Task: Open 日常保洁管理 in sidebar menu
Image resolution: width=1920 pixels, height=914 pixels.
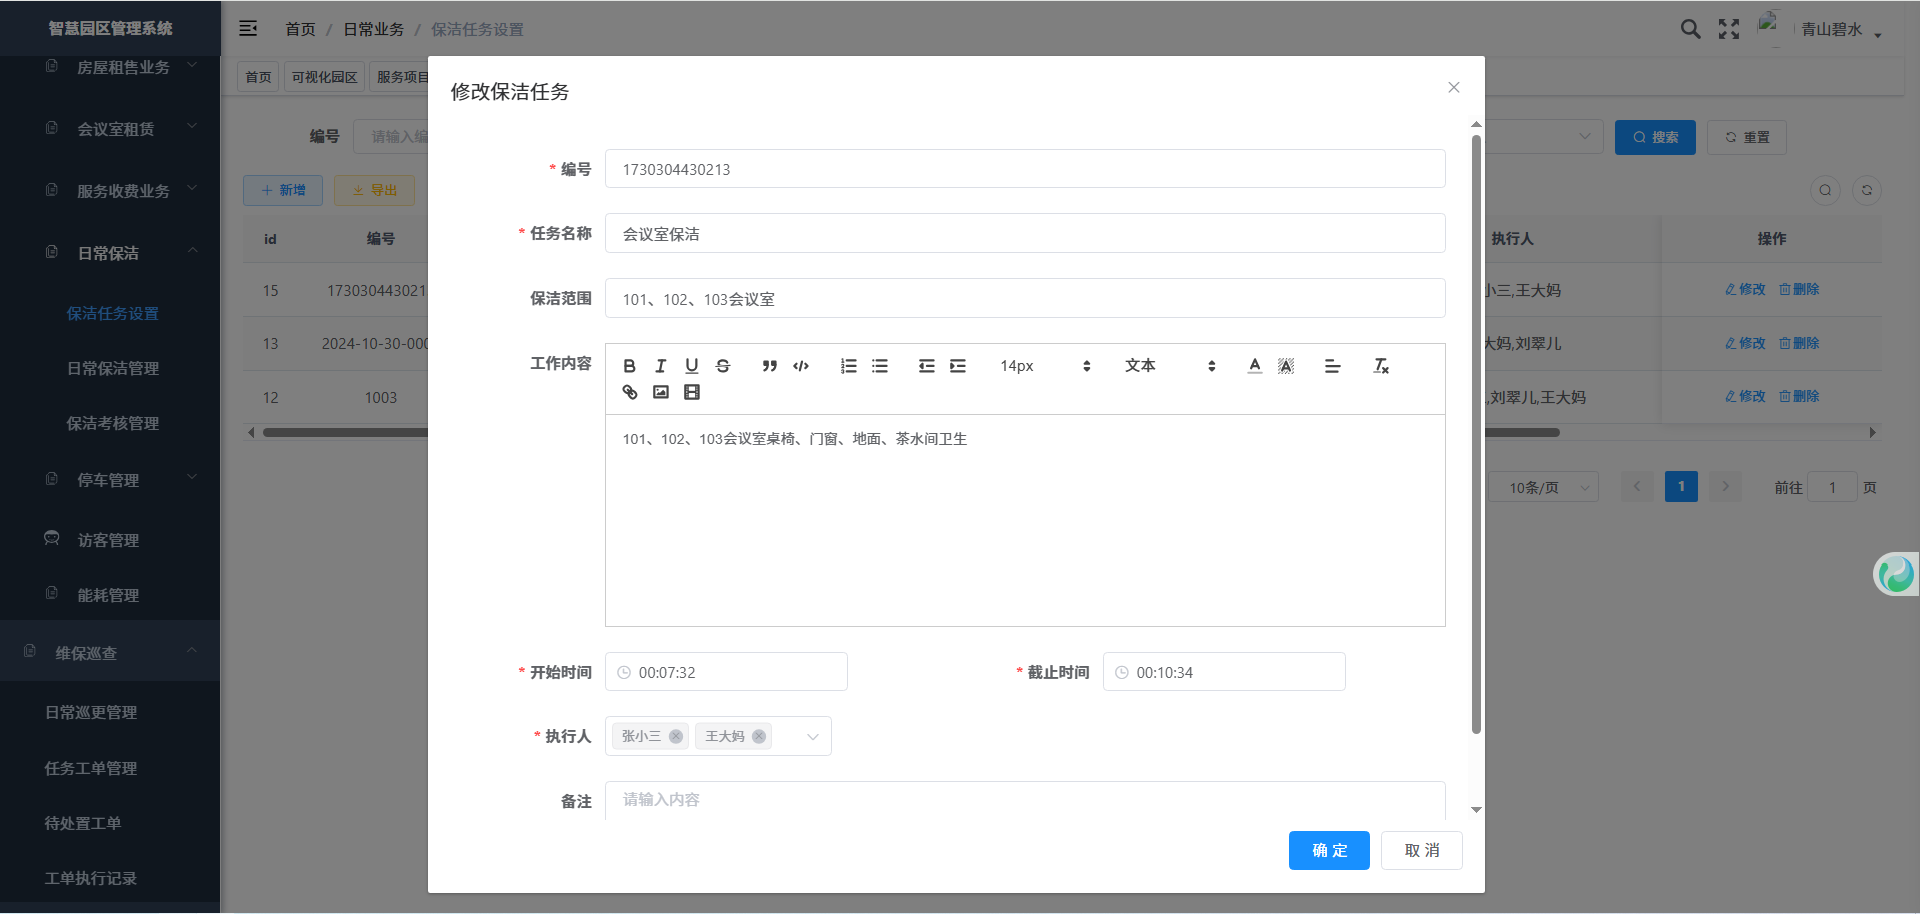Action: [112, 369]
